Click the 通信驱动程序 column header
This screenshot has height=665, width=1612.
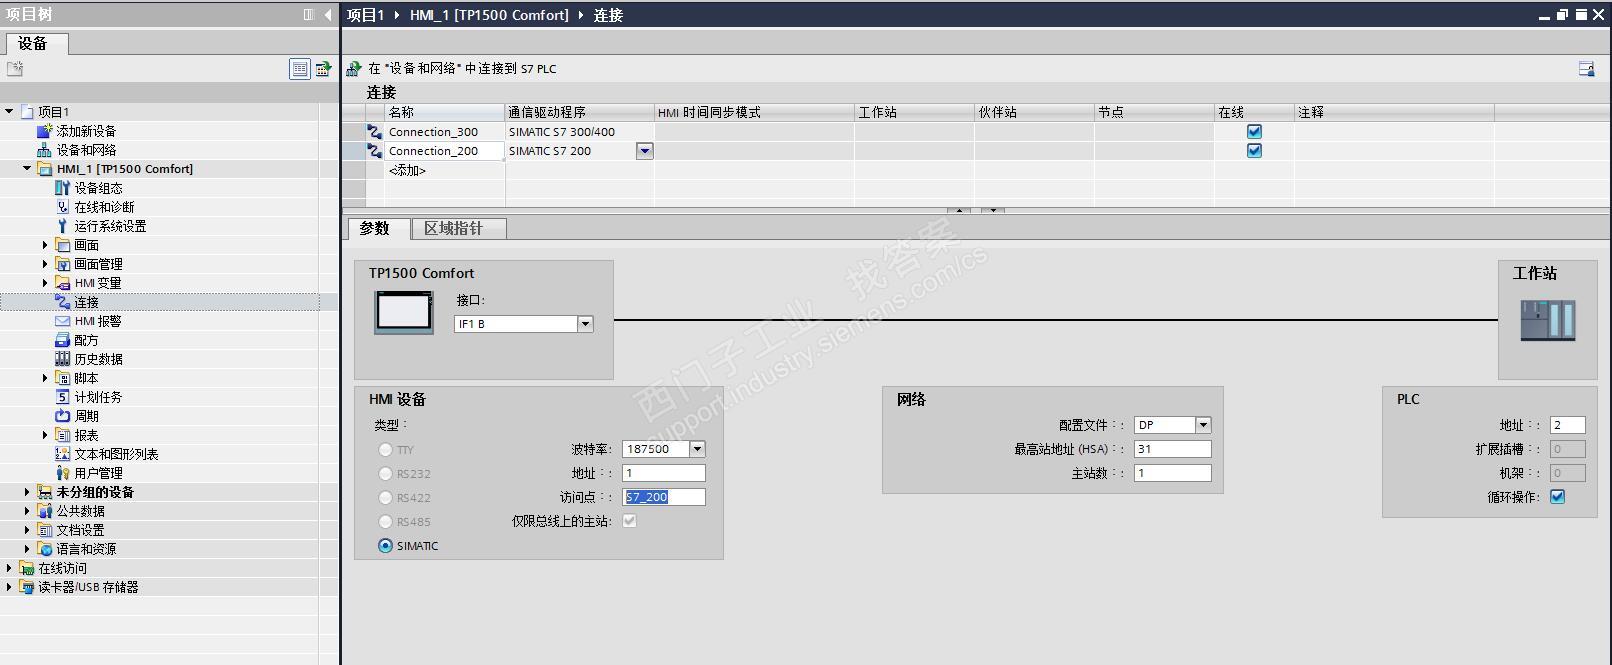pyautogui.click(x=579, y=112)
